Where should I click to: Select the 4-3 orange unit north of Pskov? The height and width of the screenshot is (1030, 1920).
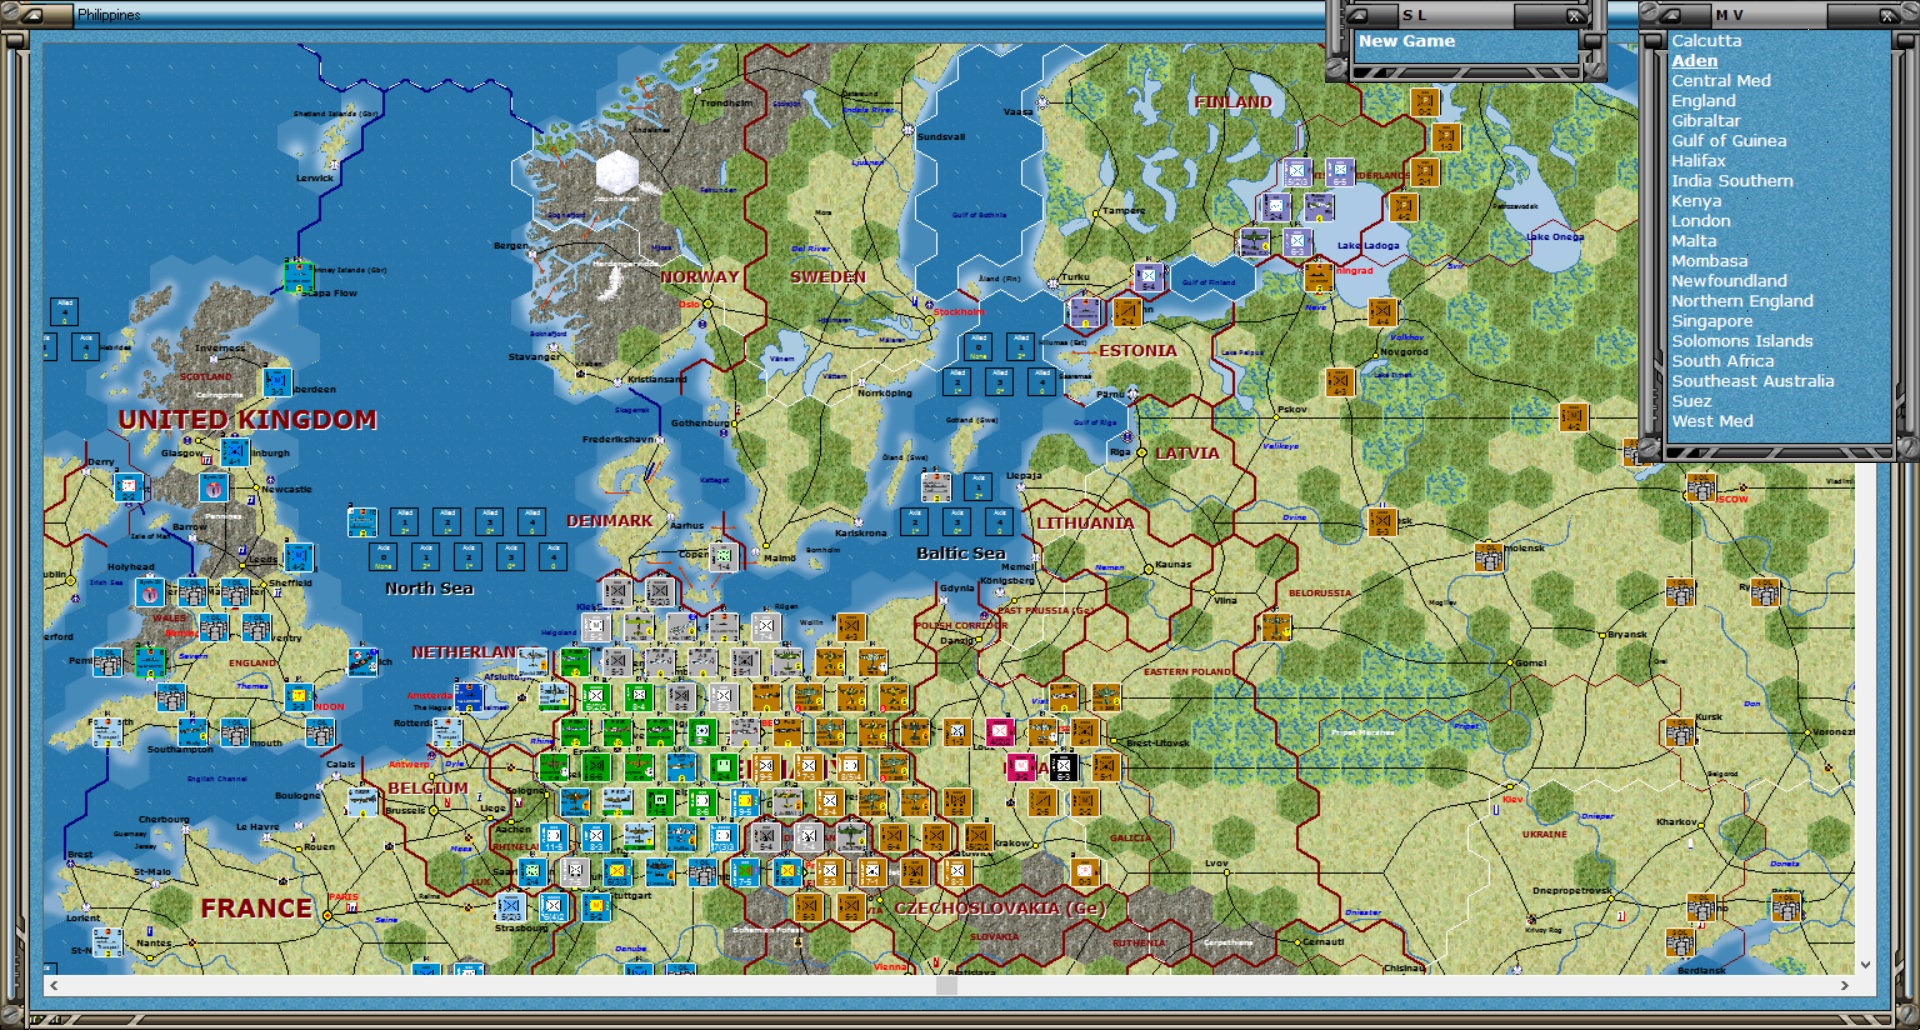1339,382
